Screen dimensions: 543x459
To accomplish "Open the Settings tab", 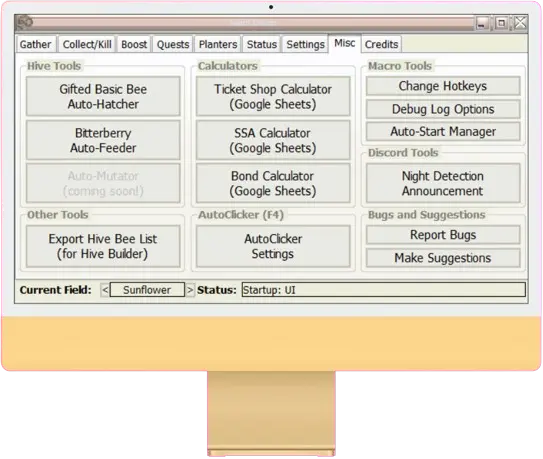I will click(305, 44).
